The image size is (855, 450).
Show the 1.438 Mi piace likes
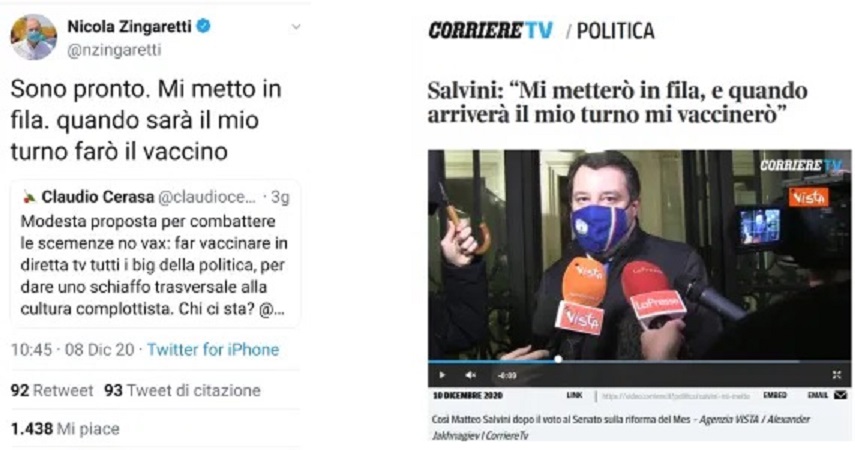(x=65, y=429)
